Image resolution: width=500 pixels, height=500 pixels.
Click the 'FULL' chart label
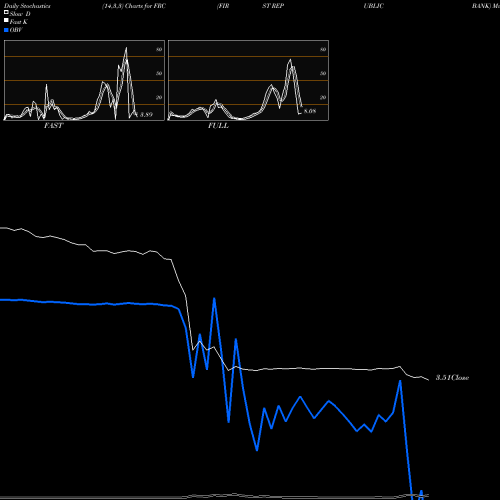[218, 126]
